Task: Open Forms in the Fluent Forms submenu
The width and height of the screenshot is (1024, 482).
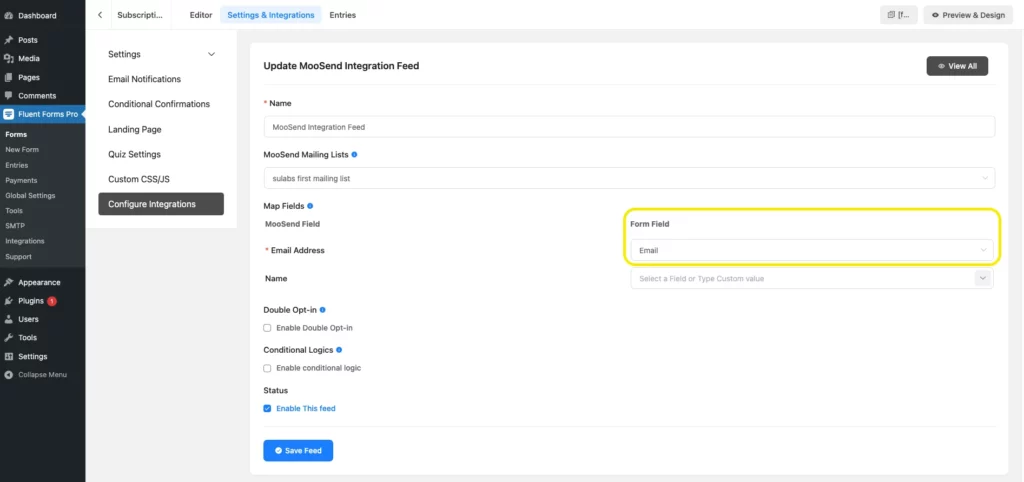Action: point(16,135)
